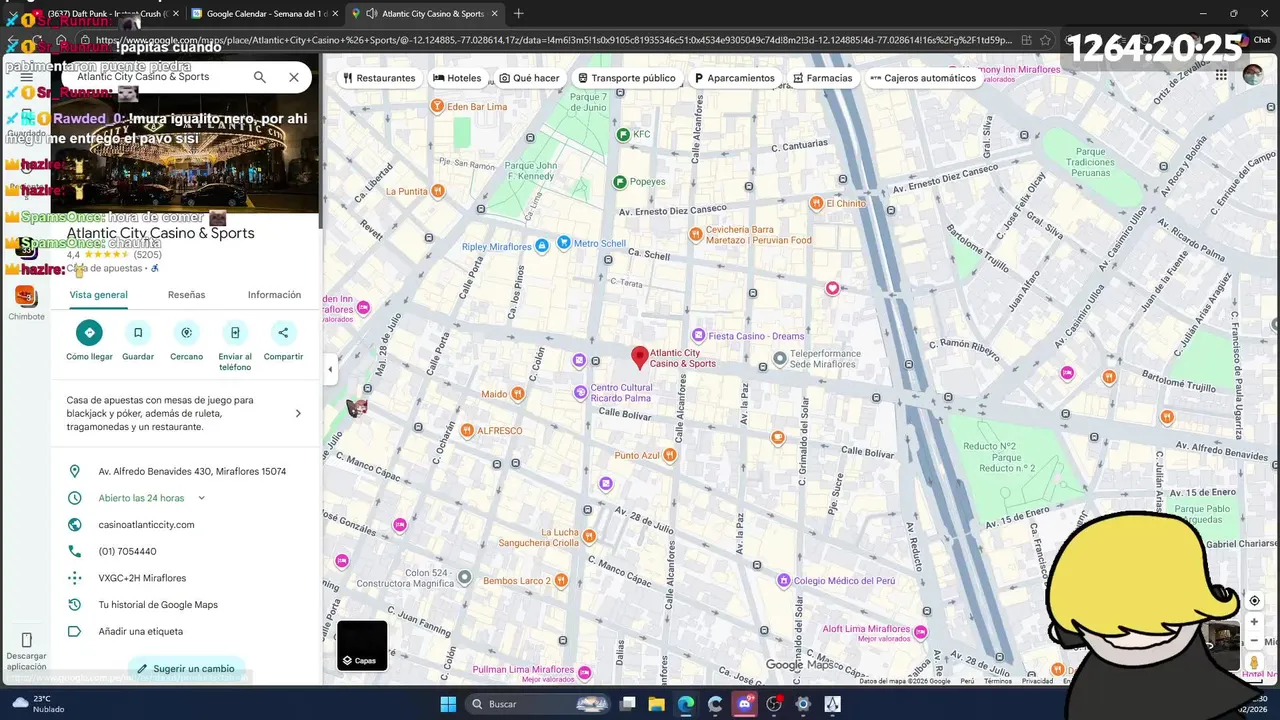
Task: Select the Cajeros automáticos chip
Action: tap(923, 78)
